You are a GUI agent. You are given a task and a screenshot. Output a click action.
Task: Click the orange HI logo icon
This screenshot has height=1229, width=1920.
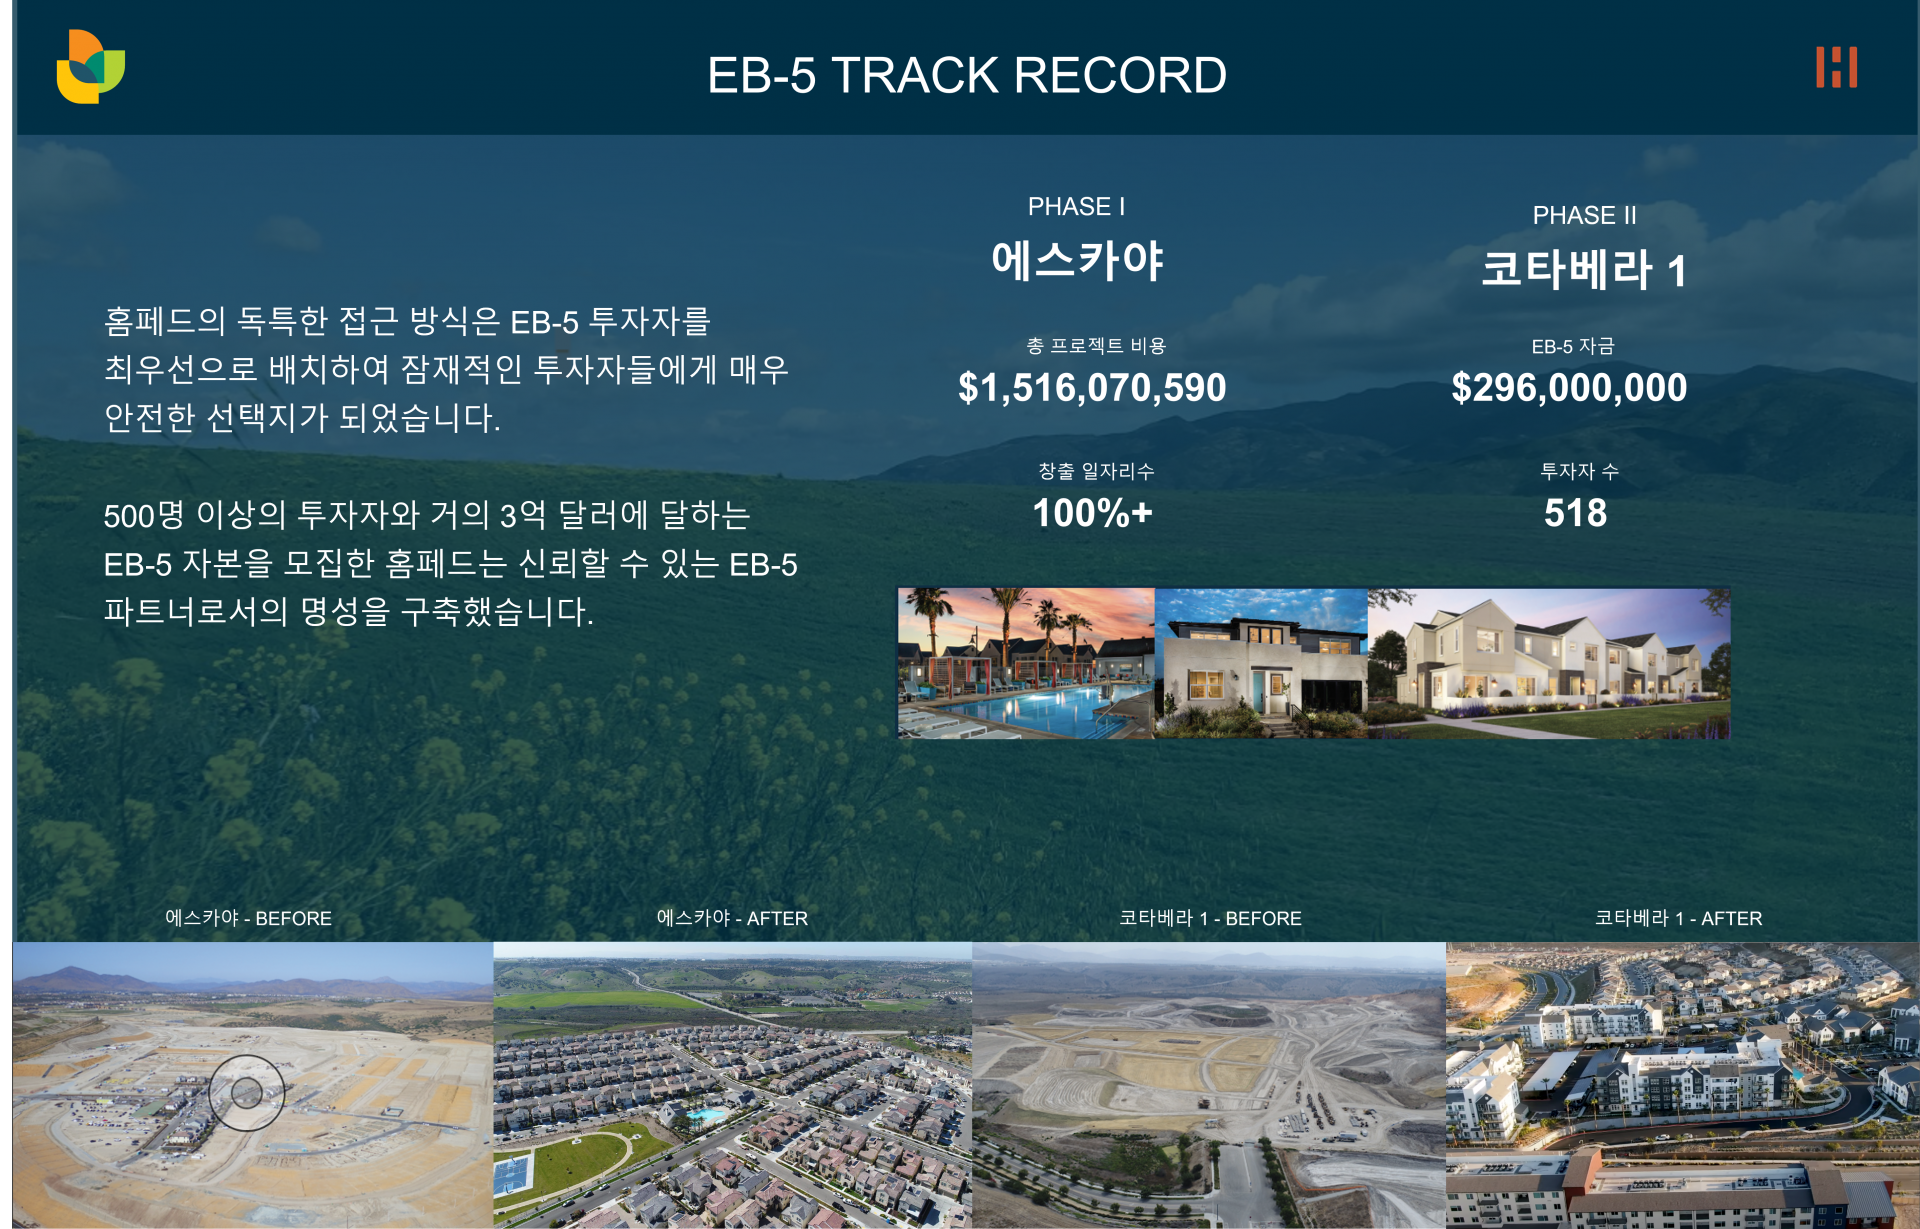(1837, 67)
